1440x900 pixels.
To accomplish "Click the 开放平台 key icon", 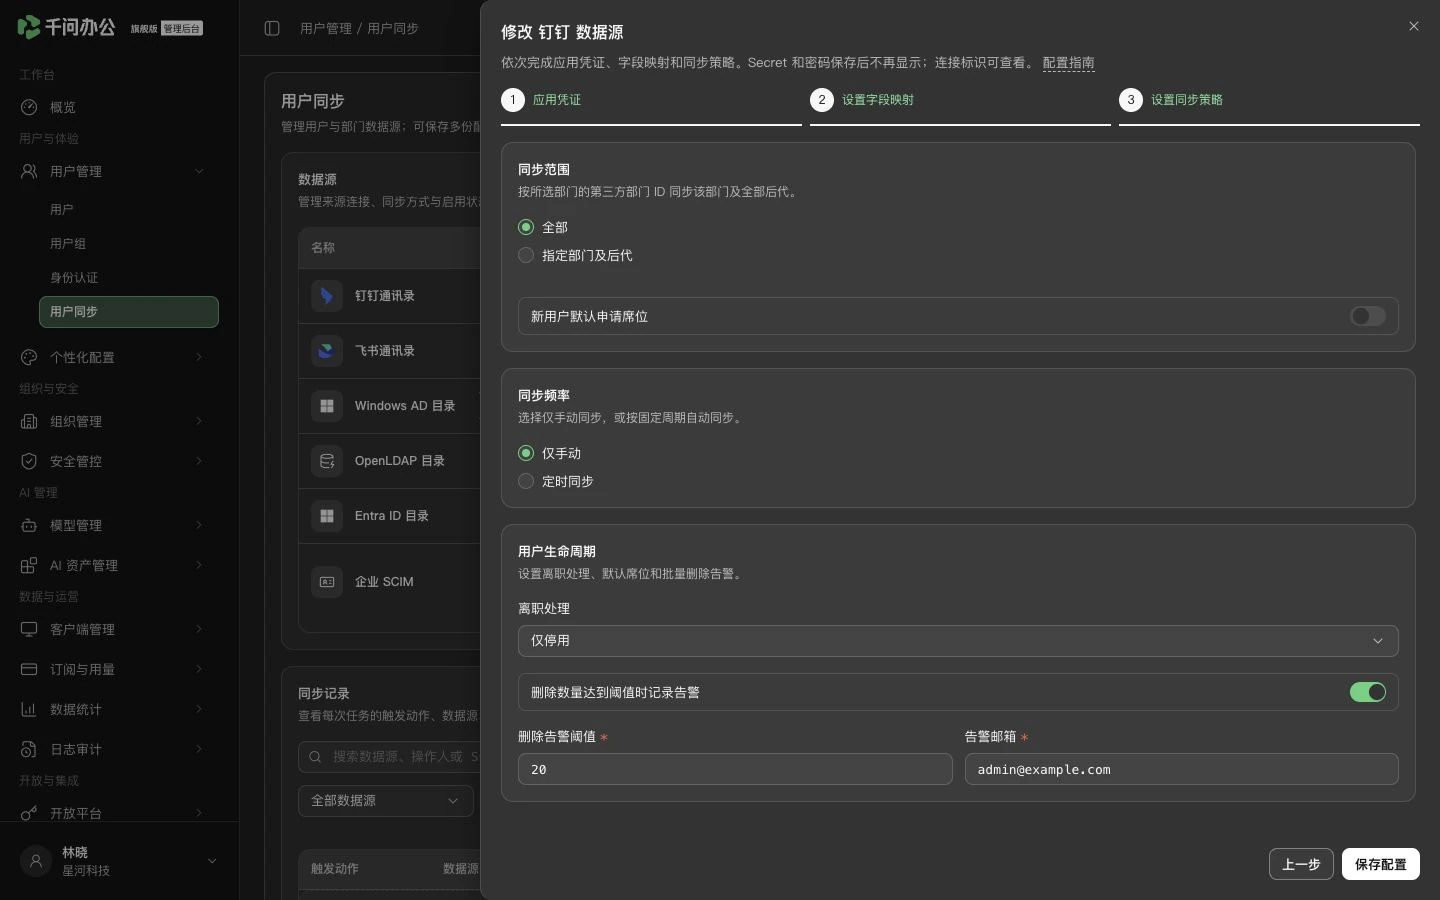I will [x=29, y=813].
